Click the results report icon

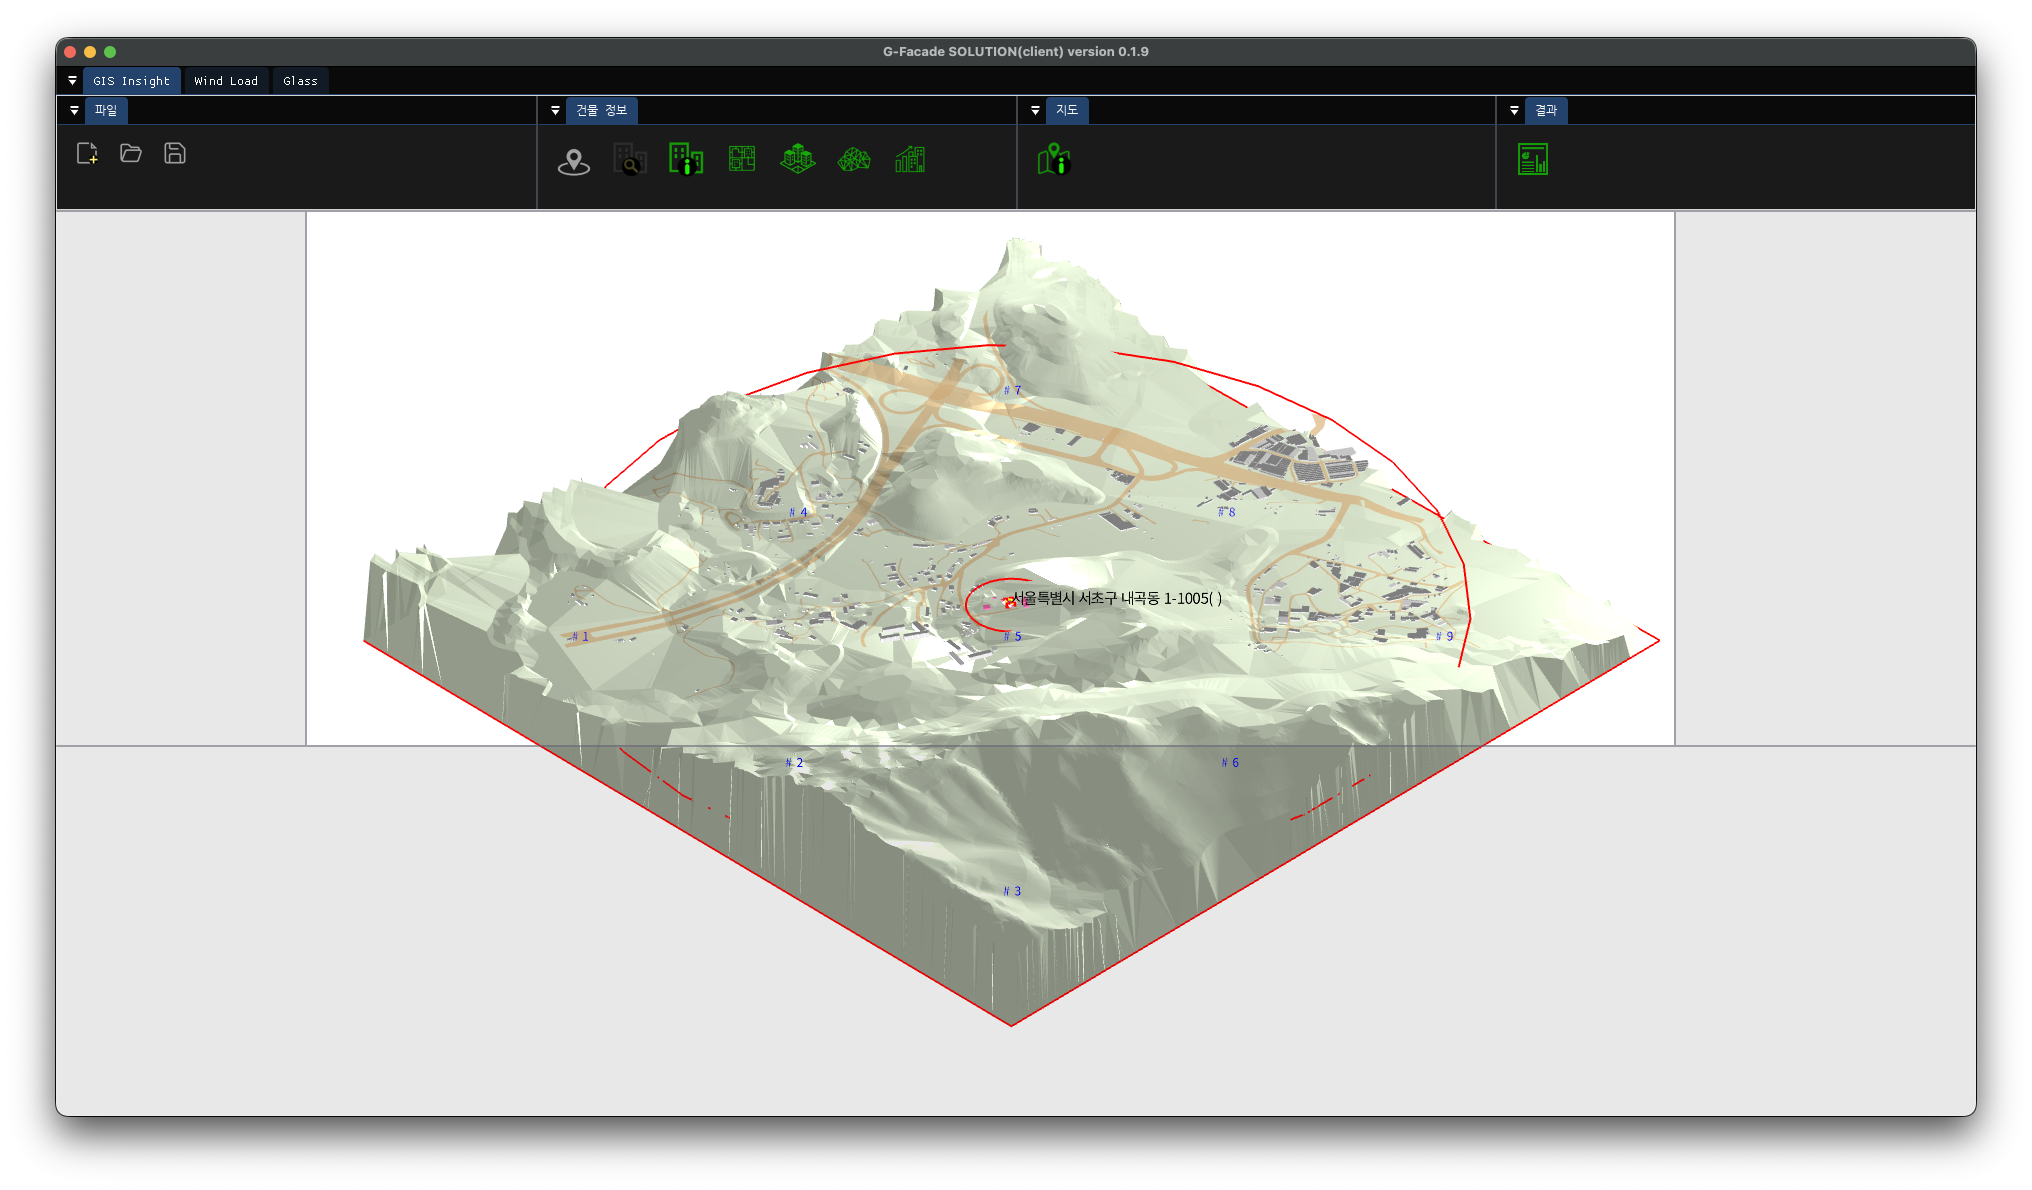click(x=1533, y=159)
